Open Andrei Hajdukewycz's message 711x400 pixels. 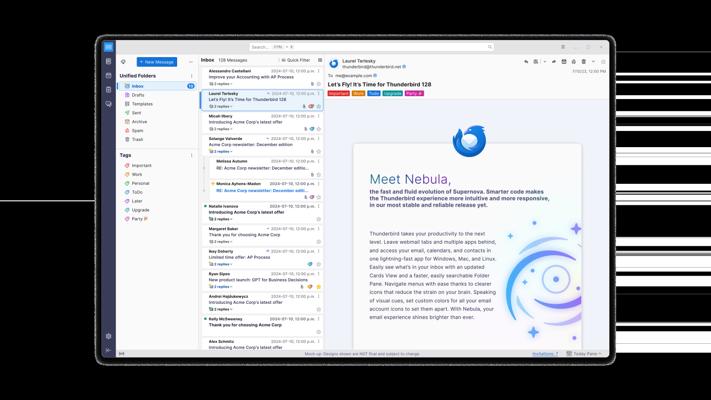262,302
